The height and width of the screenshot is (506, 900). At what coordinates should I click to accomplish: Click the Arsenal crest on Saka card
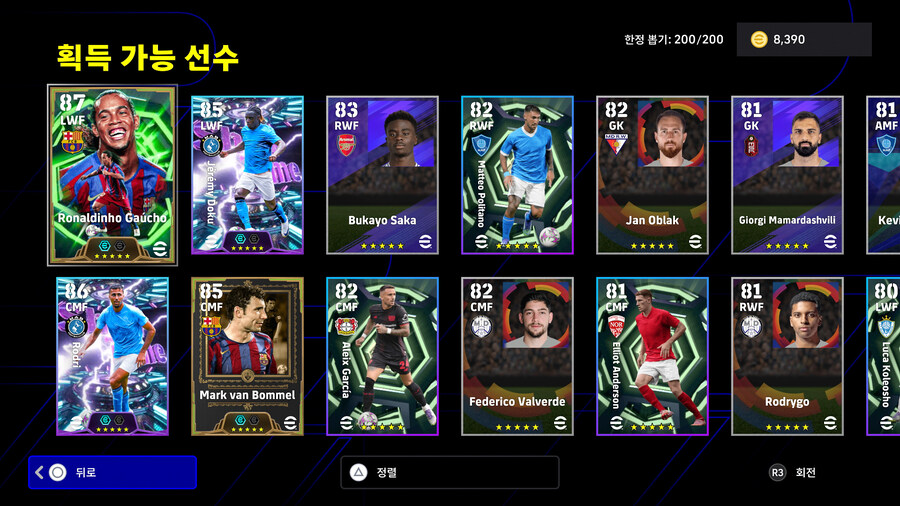coord(346,145)
